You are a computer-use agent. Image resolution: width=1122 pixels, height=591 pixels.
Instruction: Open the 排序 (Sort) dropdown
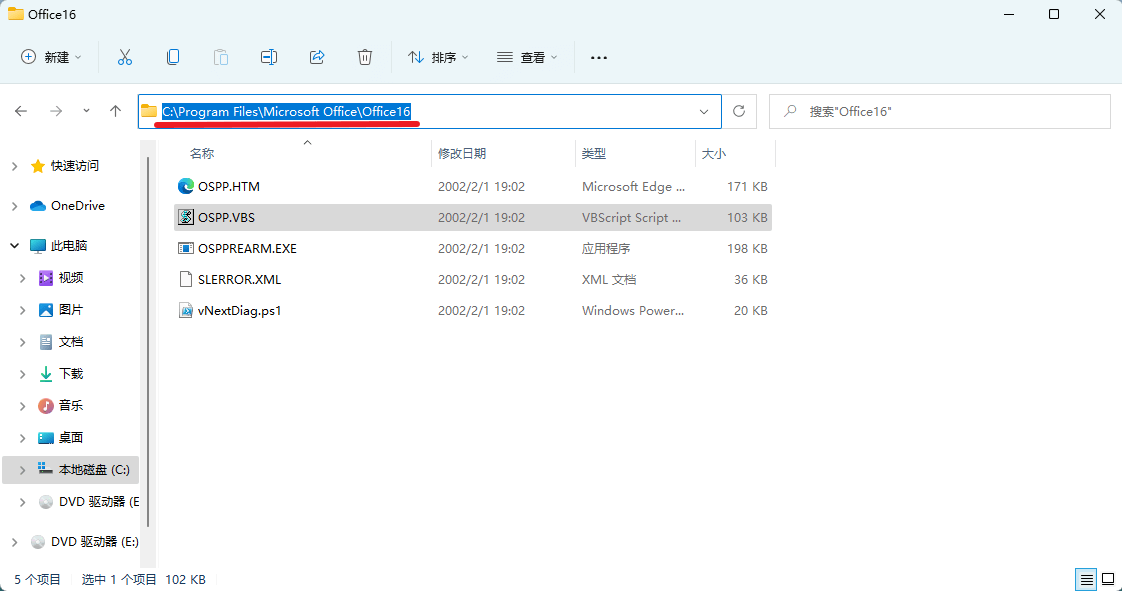tap(438, 57)
